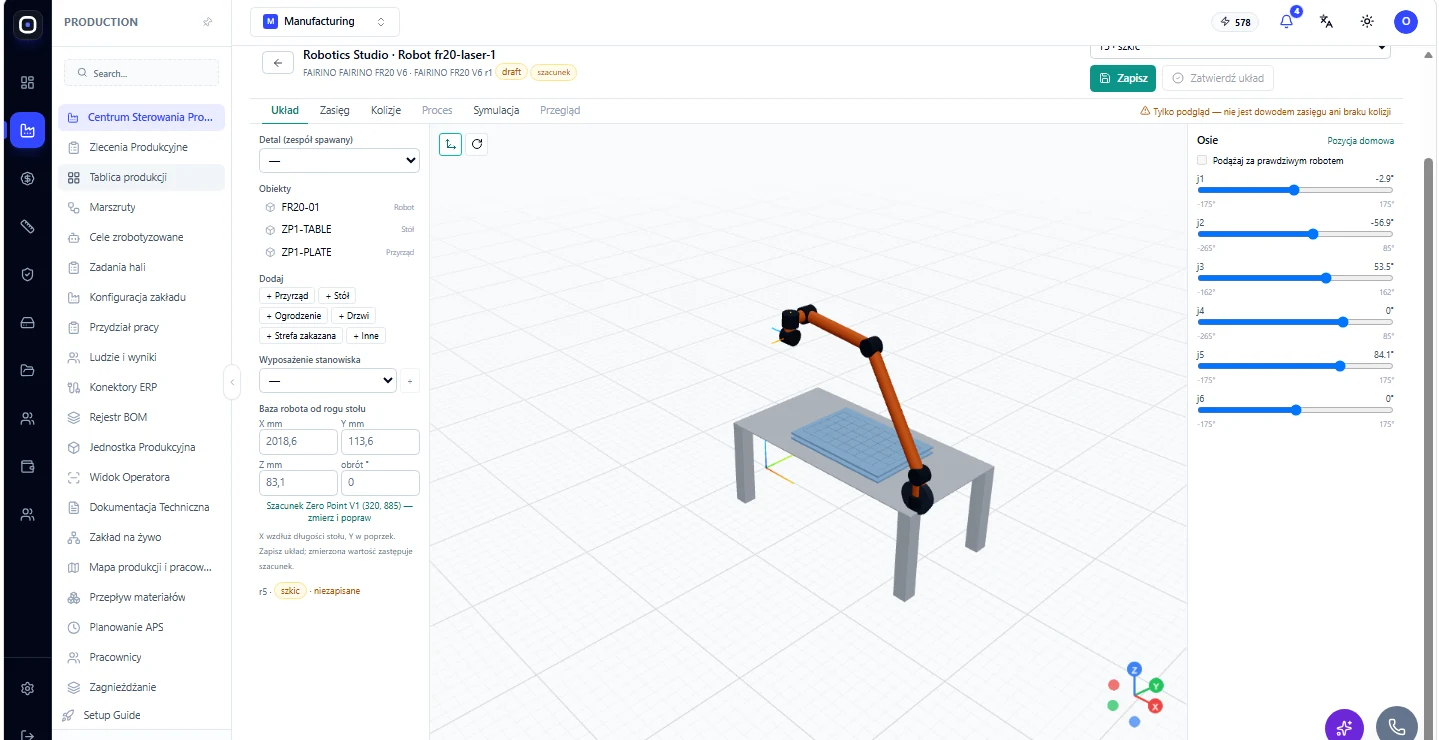Switch to the Zasięg tab

[x=334, y=110]
